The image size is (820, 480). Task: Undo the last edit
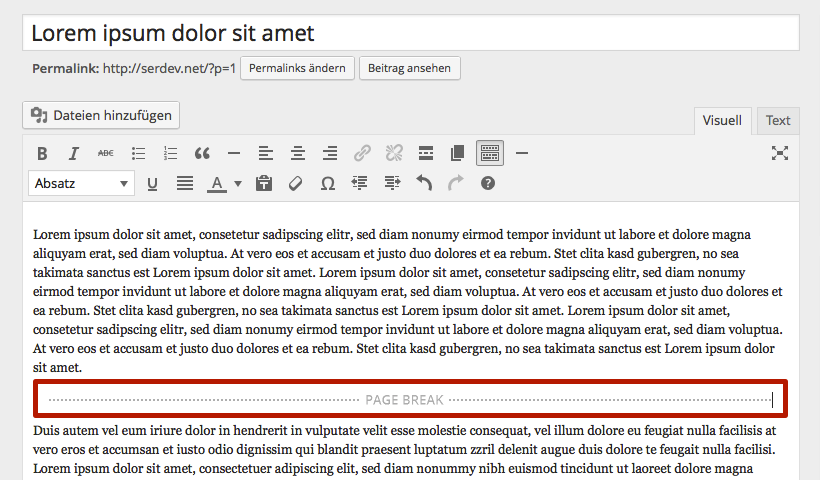(424, 184)
